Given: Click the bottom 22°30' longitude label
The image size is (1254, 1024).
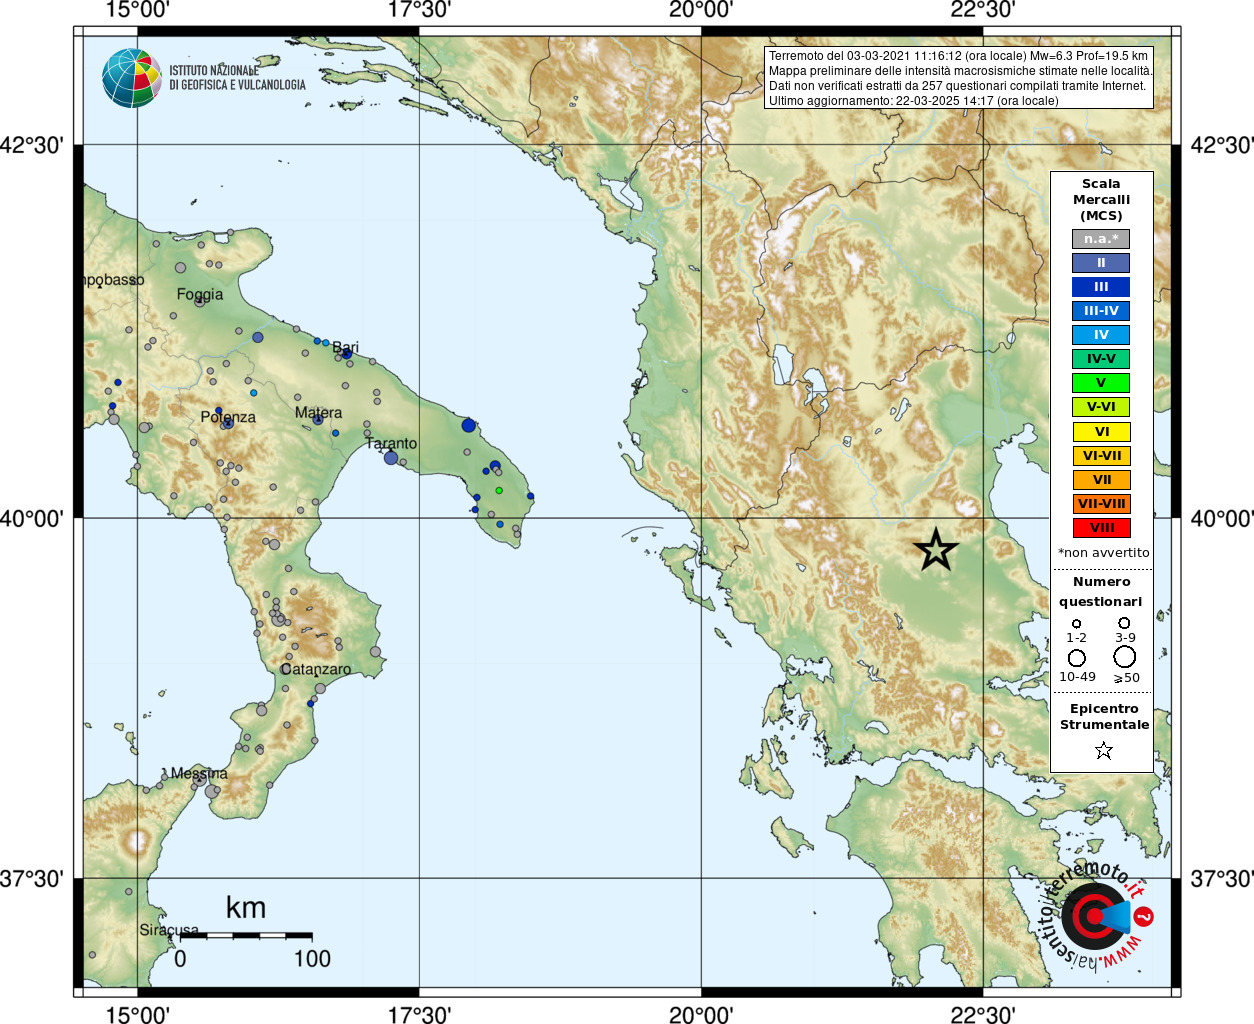Looking at the screenshot, I should [983, 1014].
